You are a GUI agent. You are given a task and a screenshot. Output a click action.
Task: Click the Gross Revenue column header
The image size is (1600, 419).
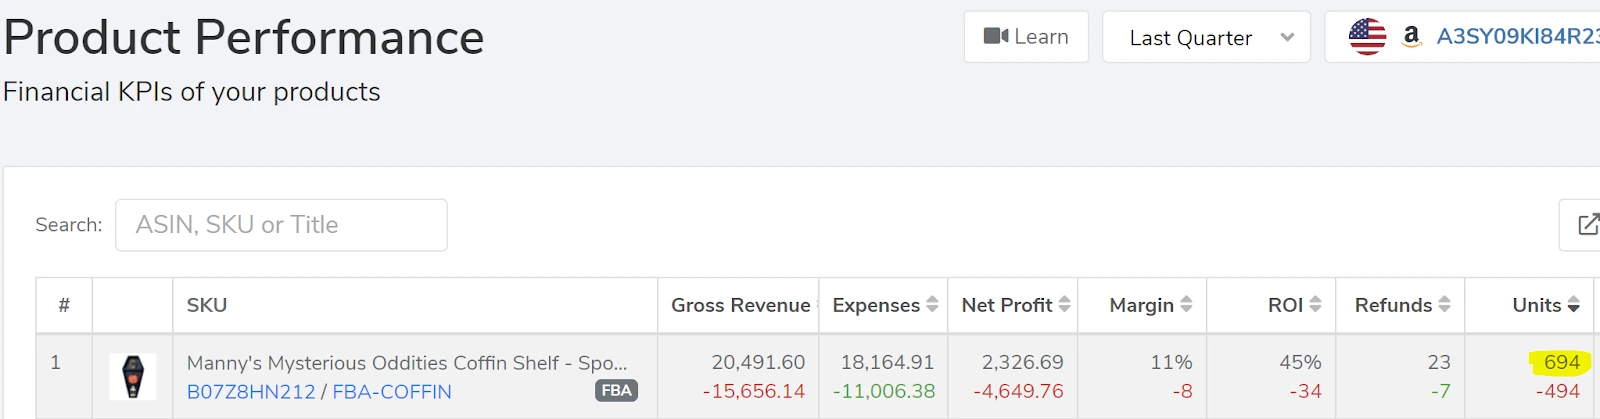[x=740, y=305]
